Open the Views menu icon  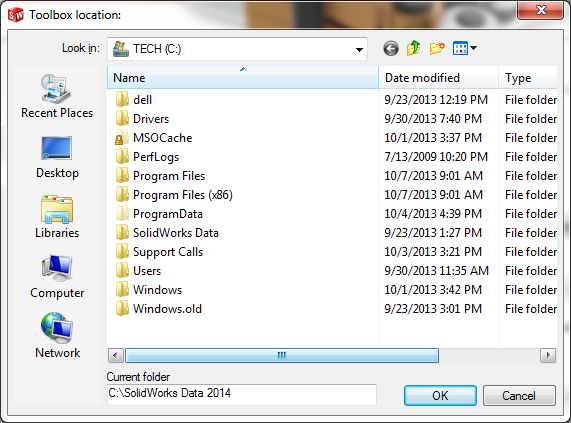460,48
